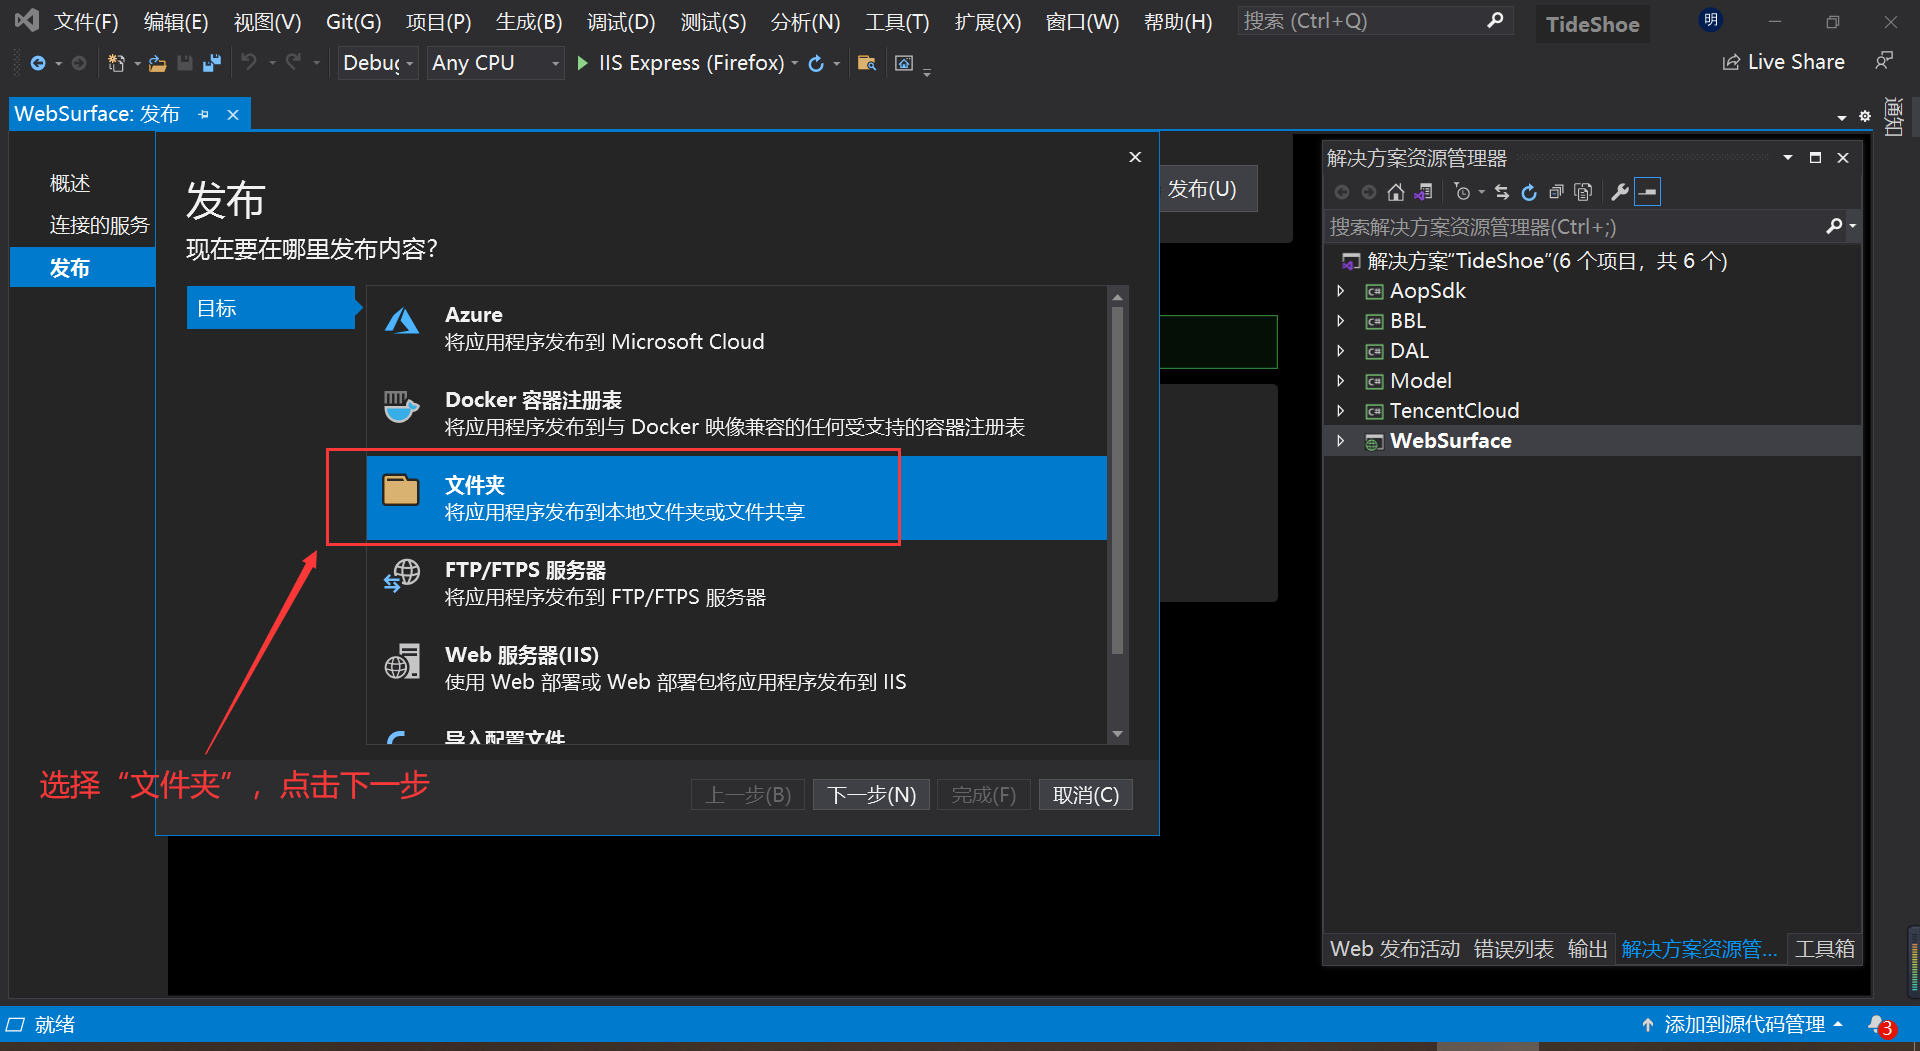Click the browser refresh icon in toolbar

[x=816, y=63]
